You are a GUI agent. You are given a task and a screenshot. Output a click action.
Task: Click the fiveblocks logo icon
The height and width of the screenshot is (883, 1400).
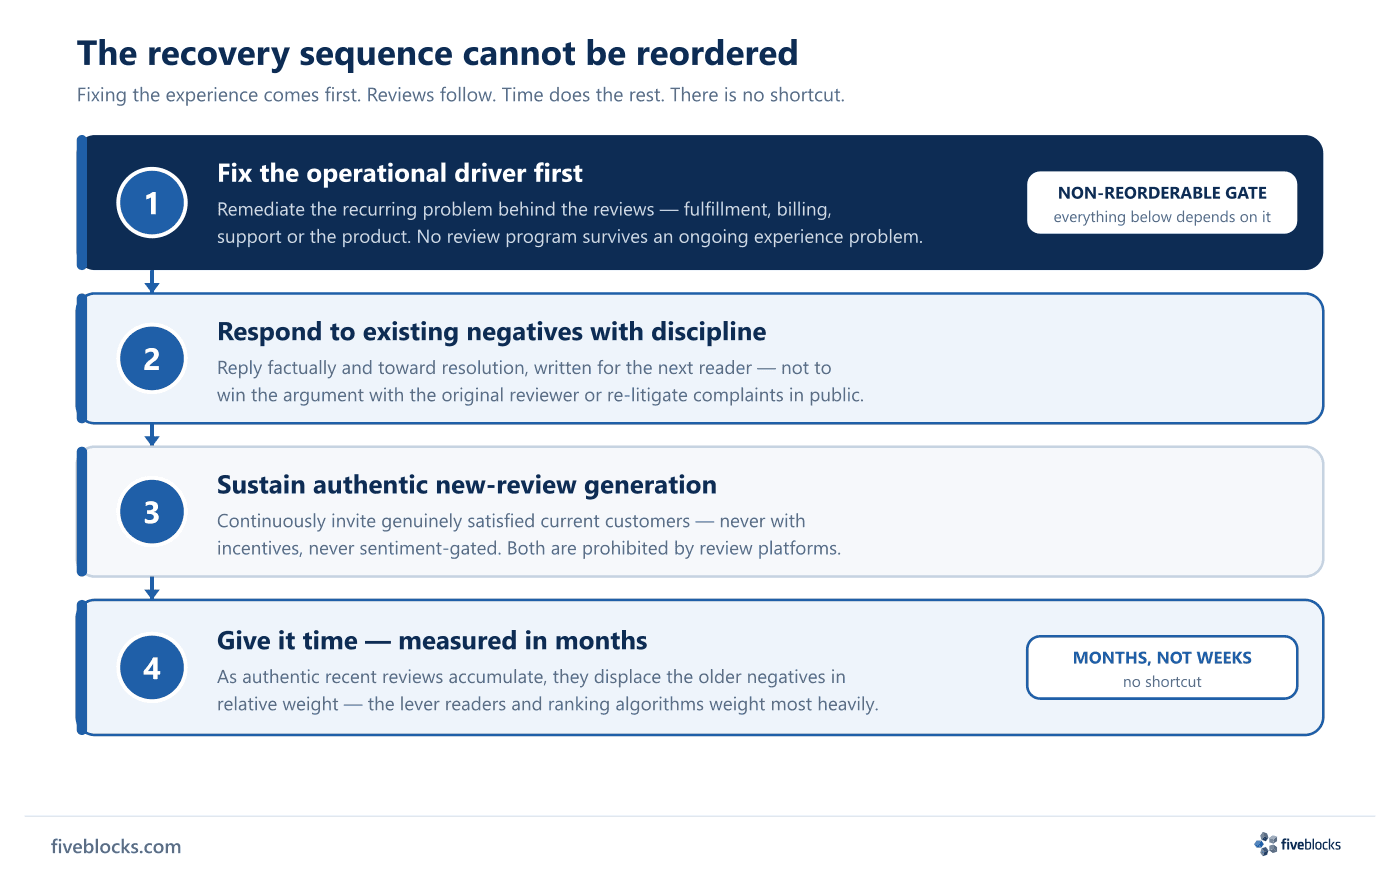[1266, 844]
